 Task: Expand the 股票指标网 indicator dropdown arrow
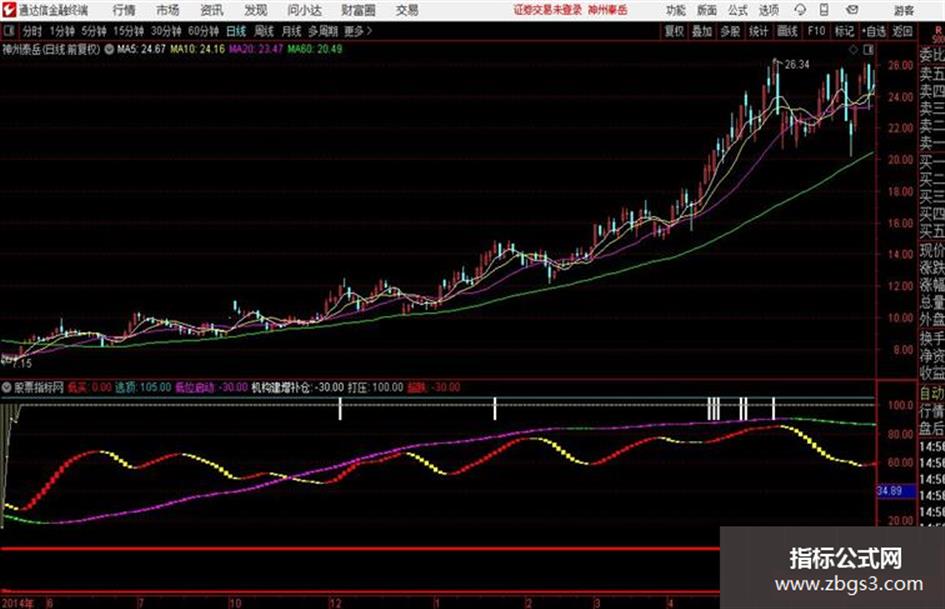coord(7,388)
